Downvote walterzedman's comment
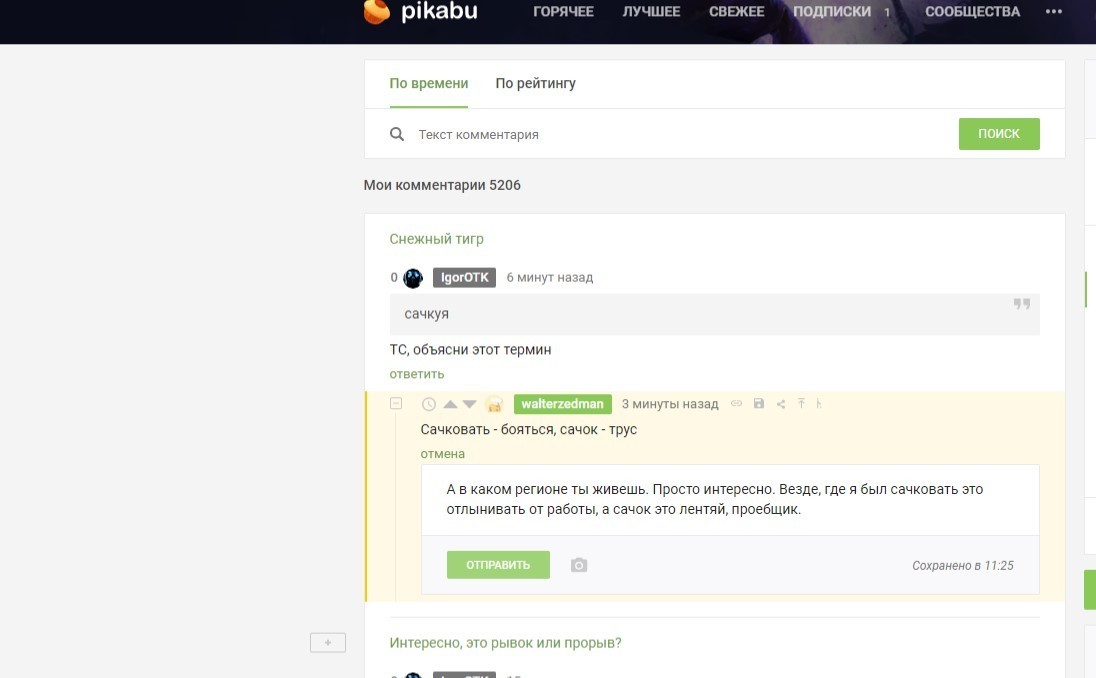 [x=470, y=404]
